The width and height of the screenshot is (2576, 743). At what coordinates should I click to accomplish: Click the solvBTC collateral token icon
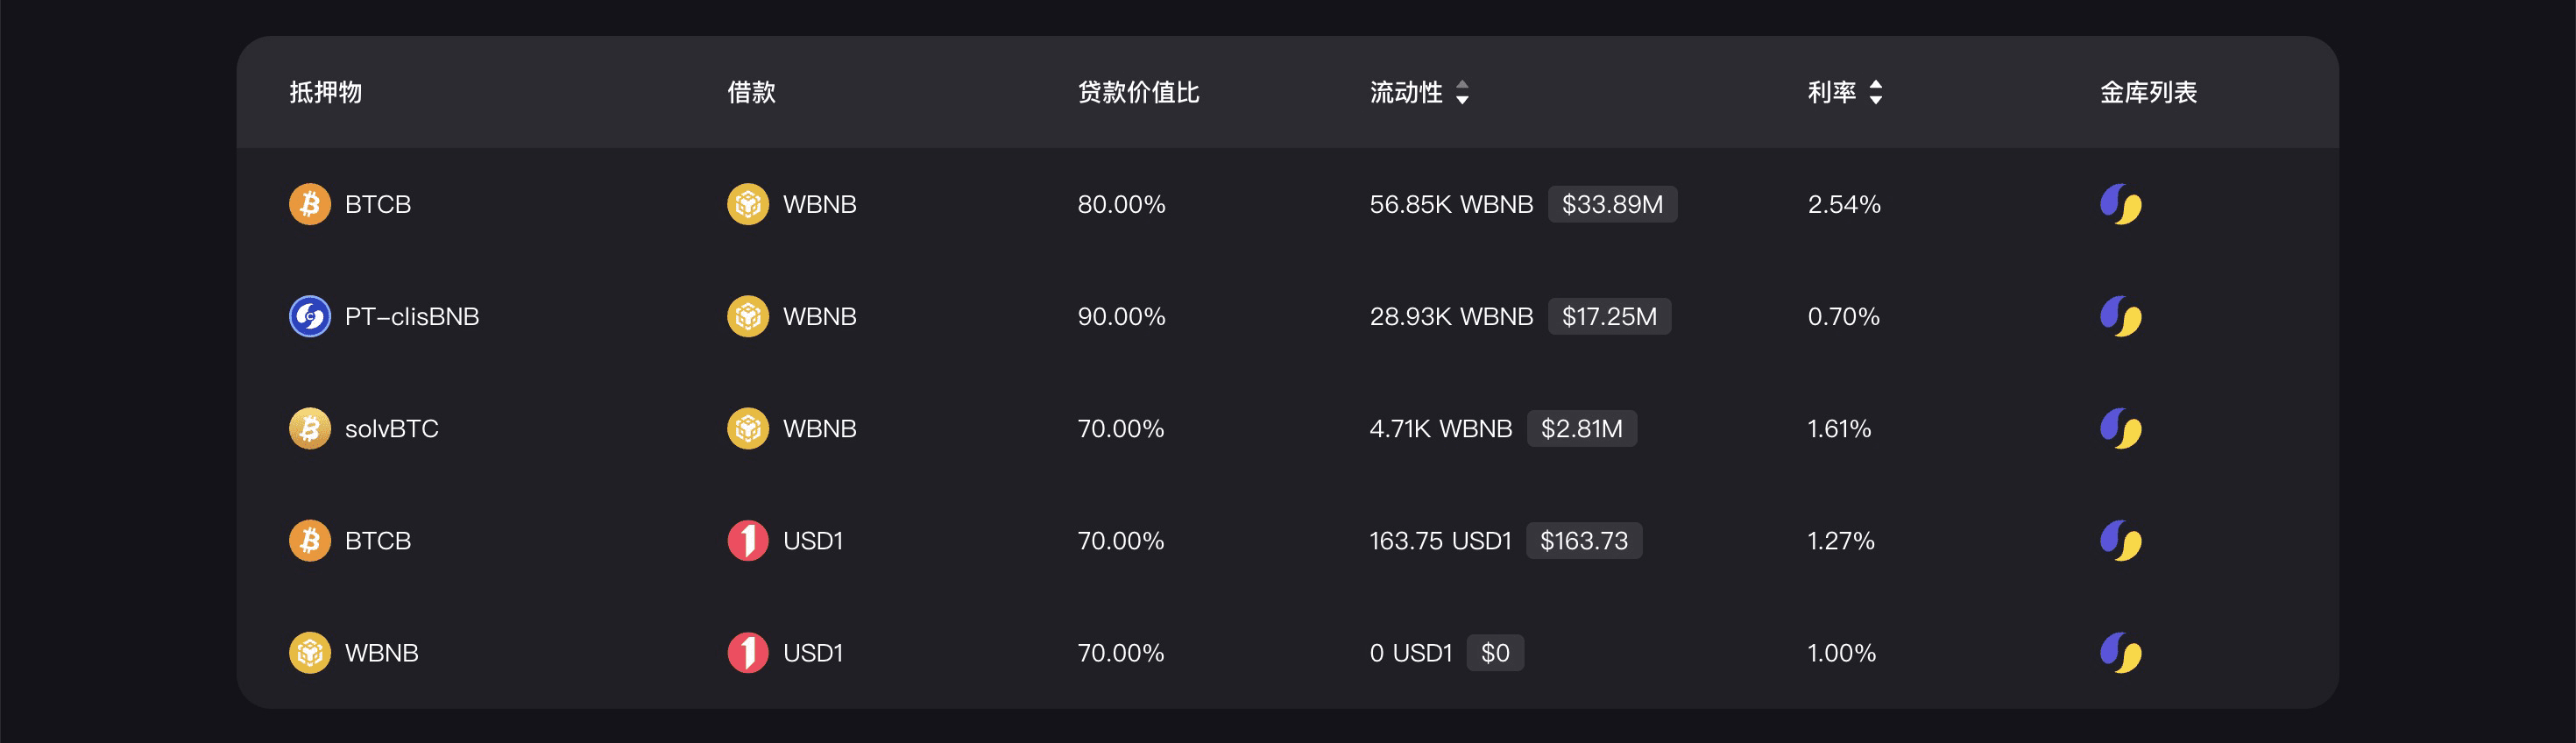(310, 428)
